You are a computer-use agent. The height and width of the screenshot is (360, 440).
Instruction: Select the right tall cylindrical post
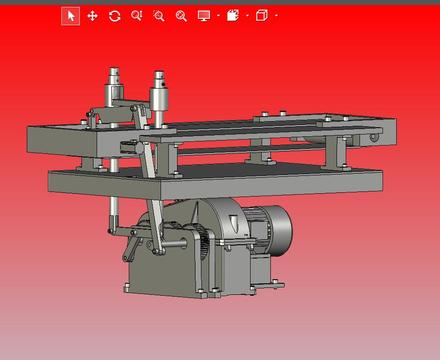159,97
